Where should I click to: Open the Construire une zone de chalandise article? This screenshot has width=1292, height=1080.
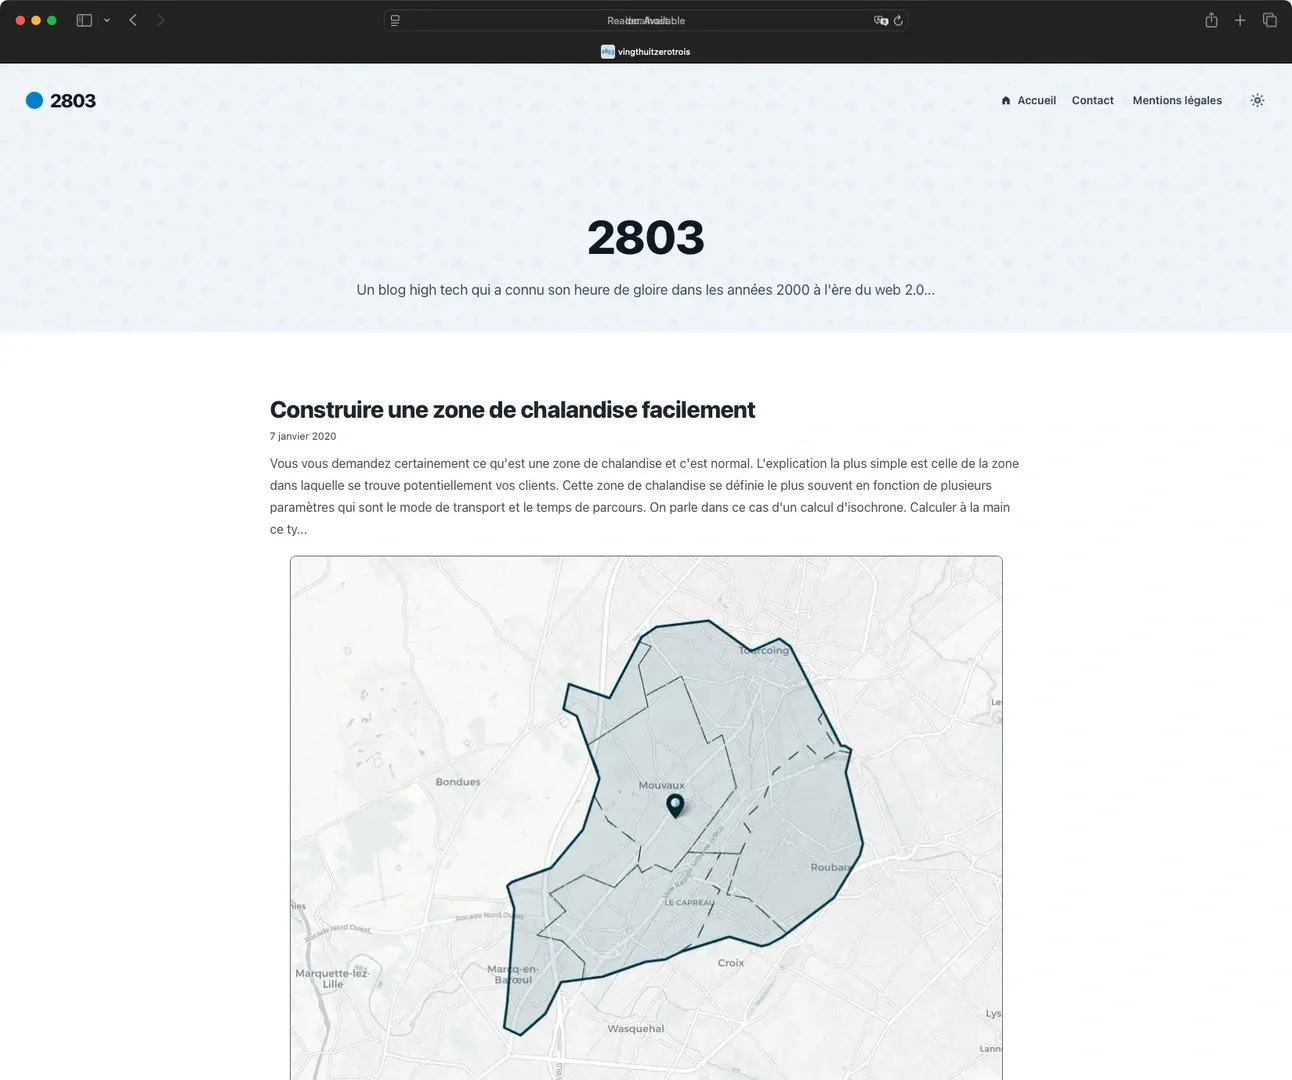coord(512,410)
